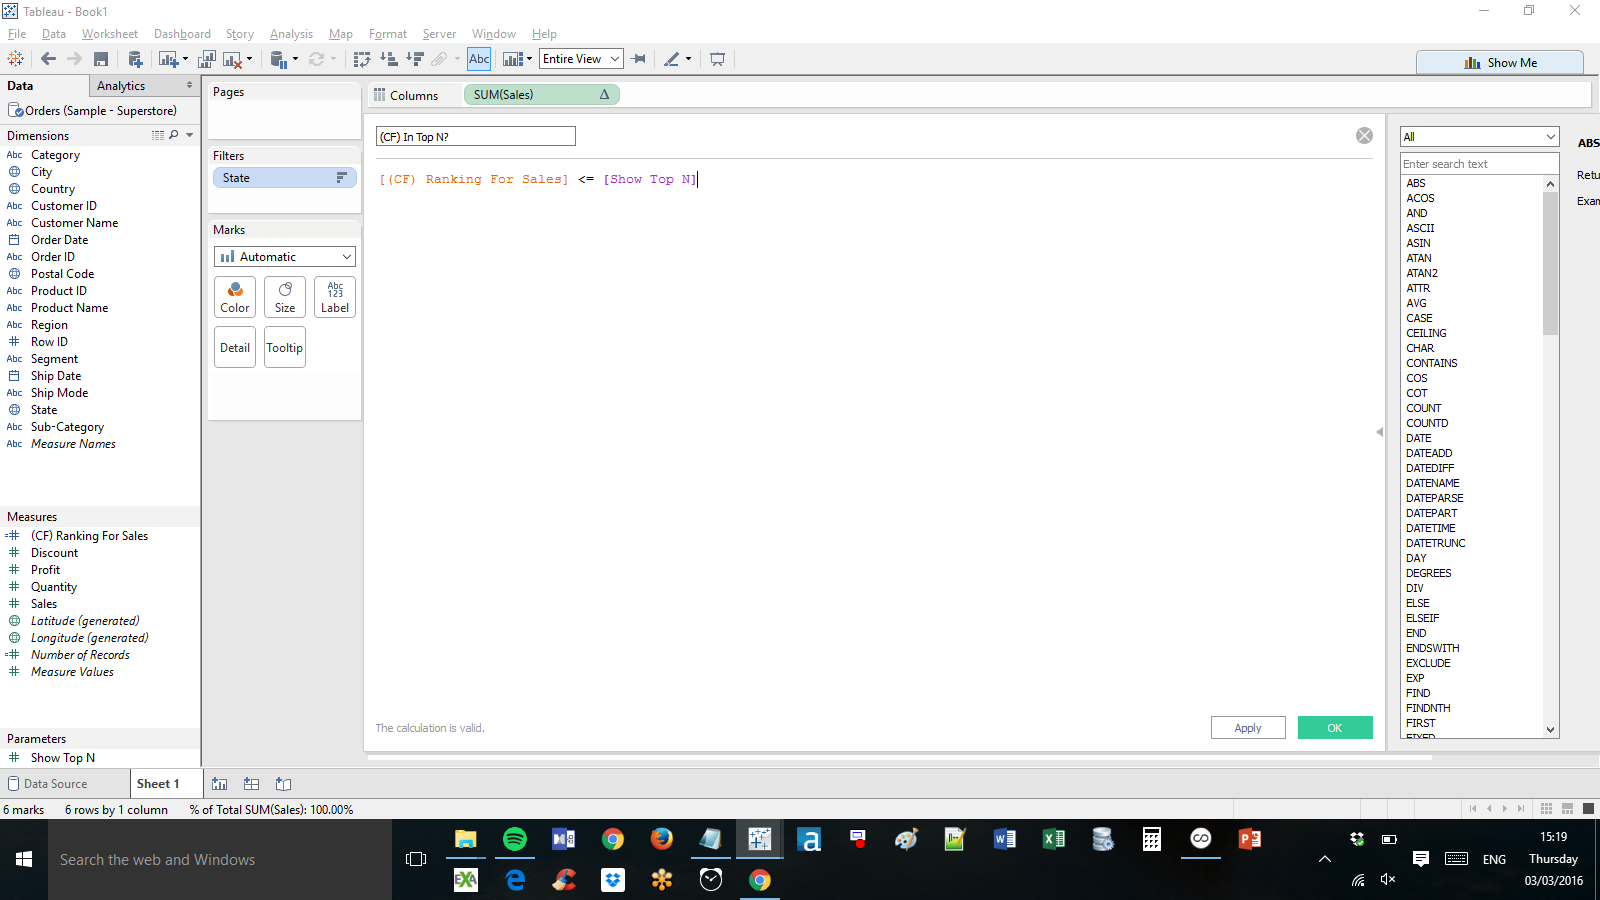The height and width of the screenshot is (900, 1600).
Task: Close the calculation editor with X
Action: pos(1364,136)
